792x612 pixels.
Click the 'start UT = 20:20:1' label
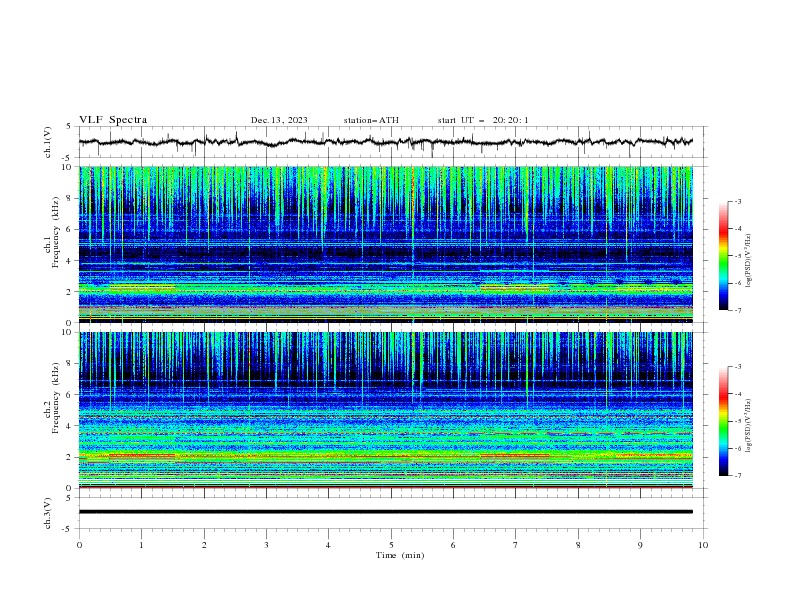(483, 120)
